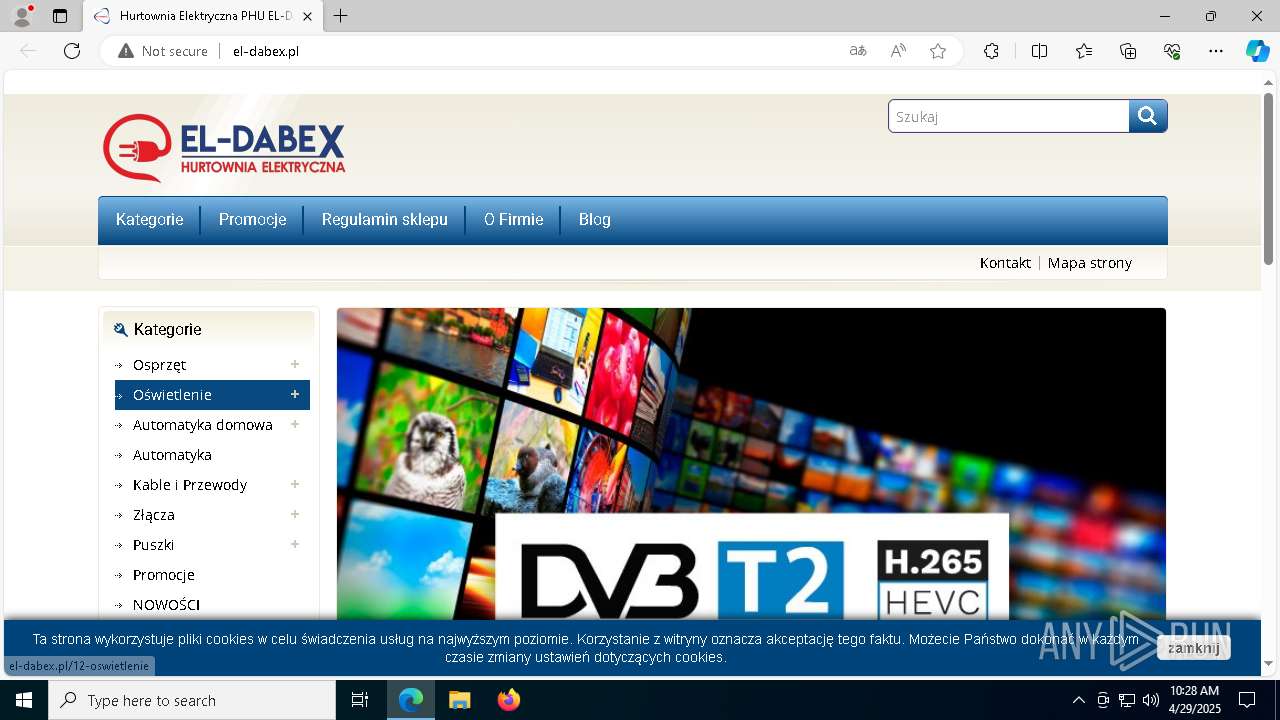Open taskbar clock and date
Image resolution: width=1280 pixels, height=720 pixels.
[1195, 700]
